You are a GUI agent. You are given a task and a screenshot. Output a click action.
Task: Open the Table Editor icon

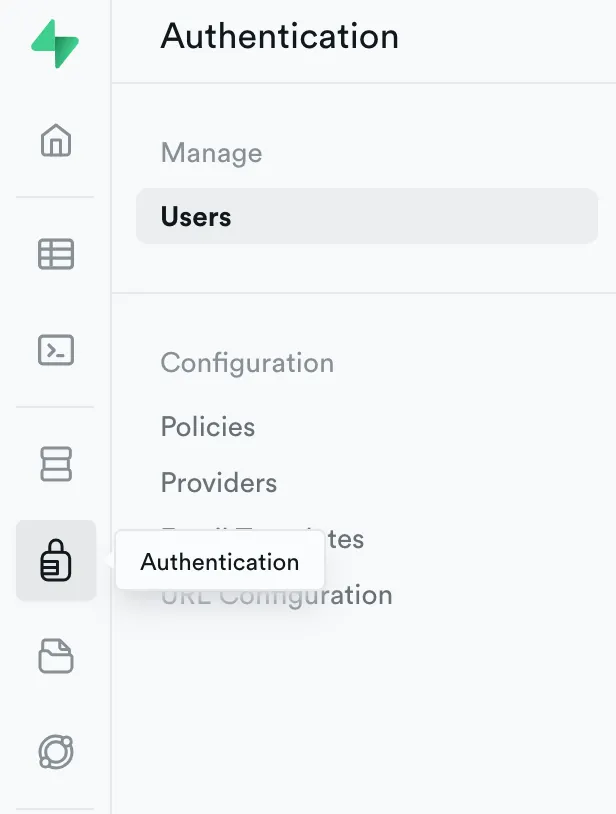tap(56, 254)
